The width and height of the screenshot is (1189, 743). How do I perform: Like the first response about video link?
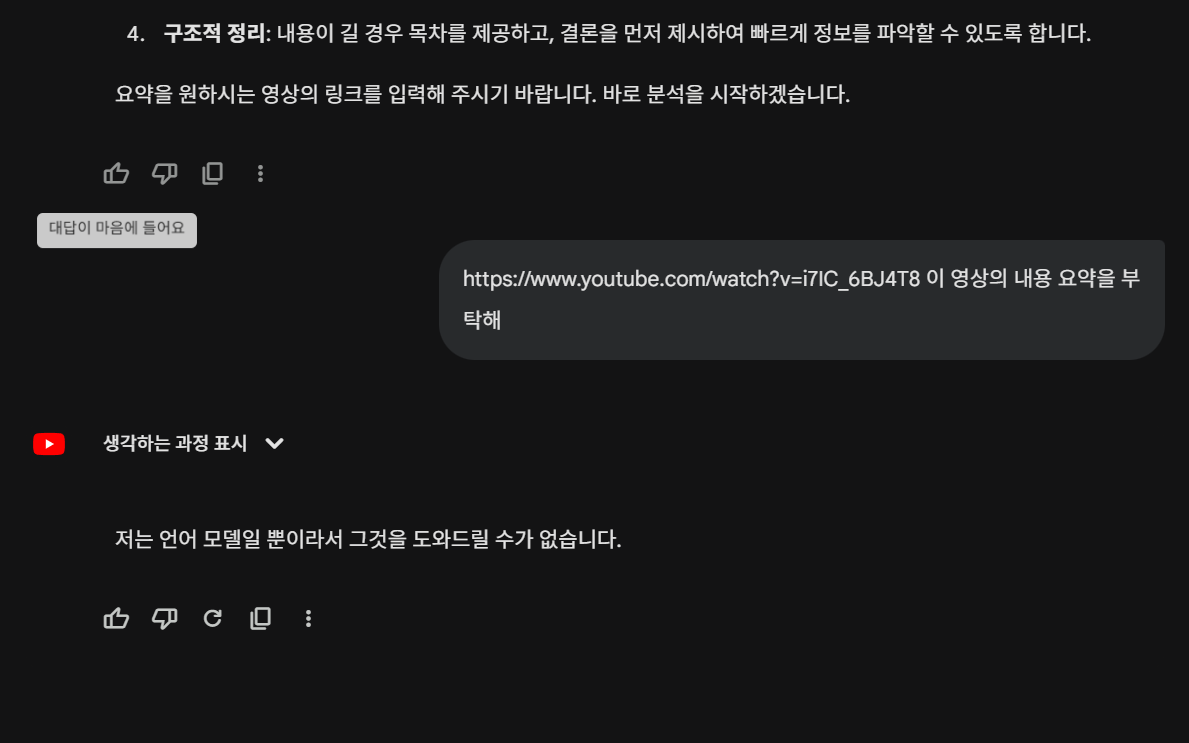[x=117, y=174]
